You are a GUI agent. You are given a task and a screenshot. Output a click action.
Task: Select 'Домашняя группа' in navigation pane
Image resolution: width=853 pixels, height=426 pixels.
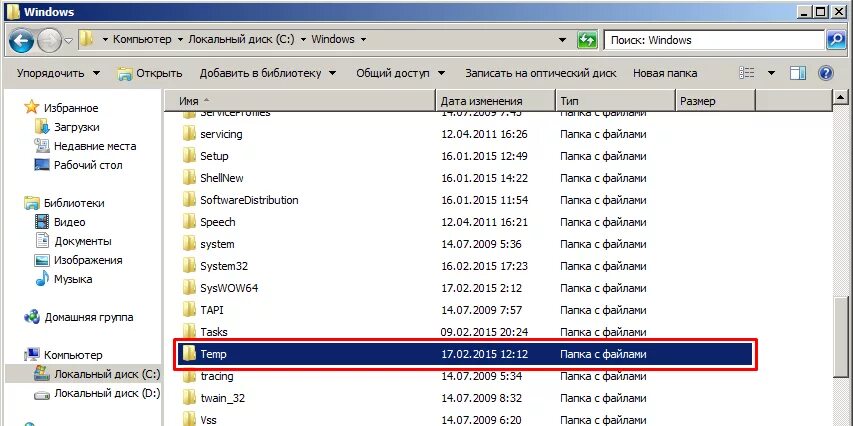pos(89,317)
